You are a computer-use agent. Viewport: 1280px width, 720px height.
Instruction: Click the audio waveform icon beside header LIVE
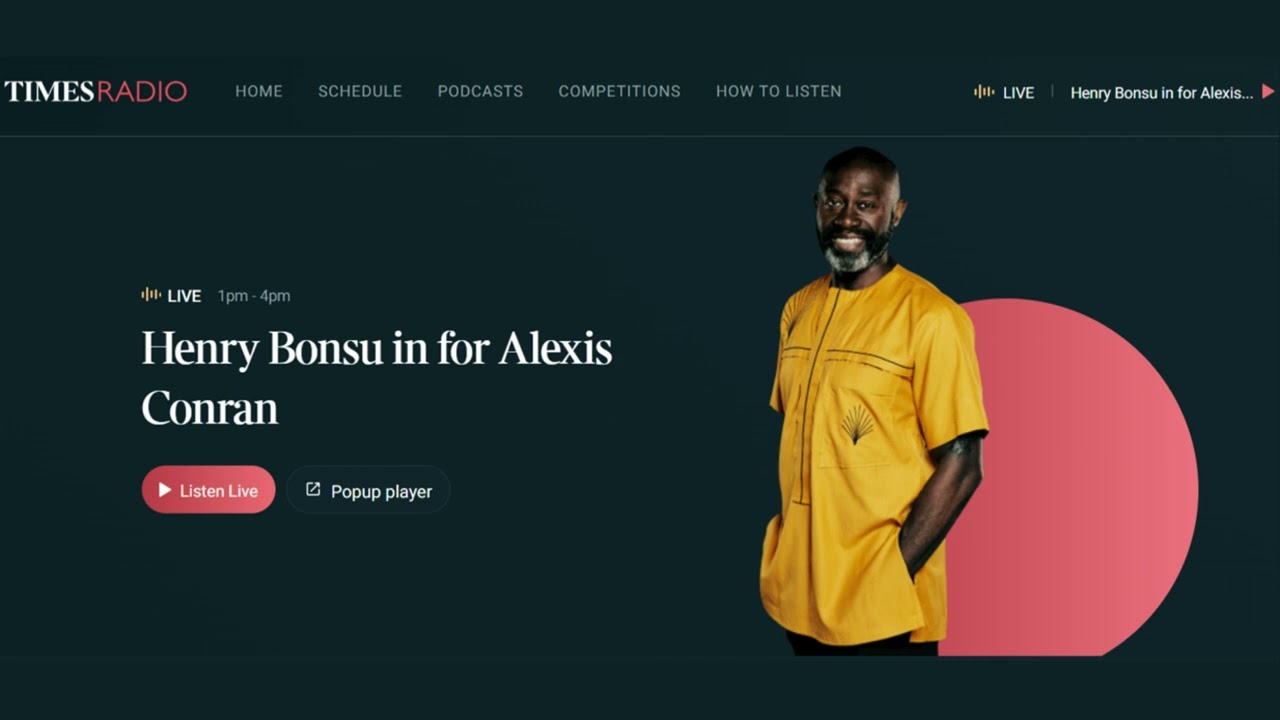tap(984, 92)
